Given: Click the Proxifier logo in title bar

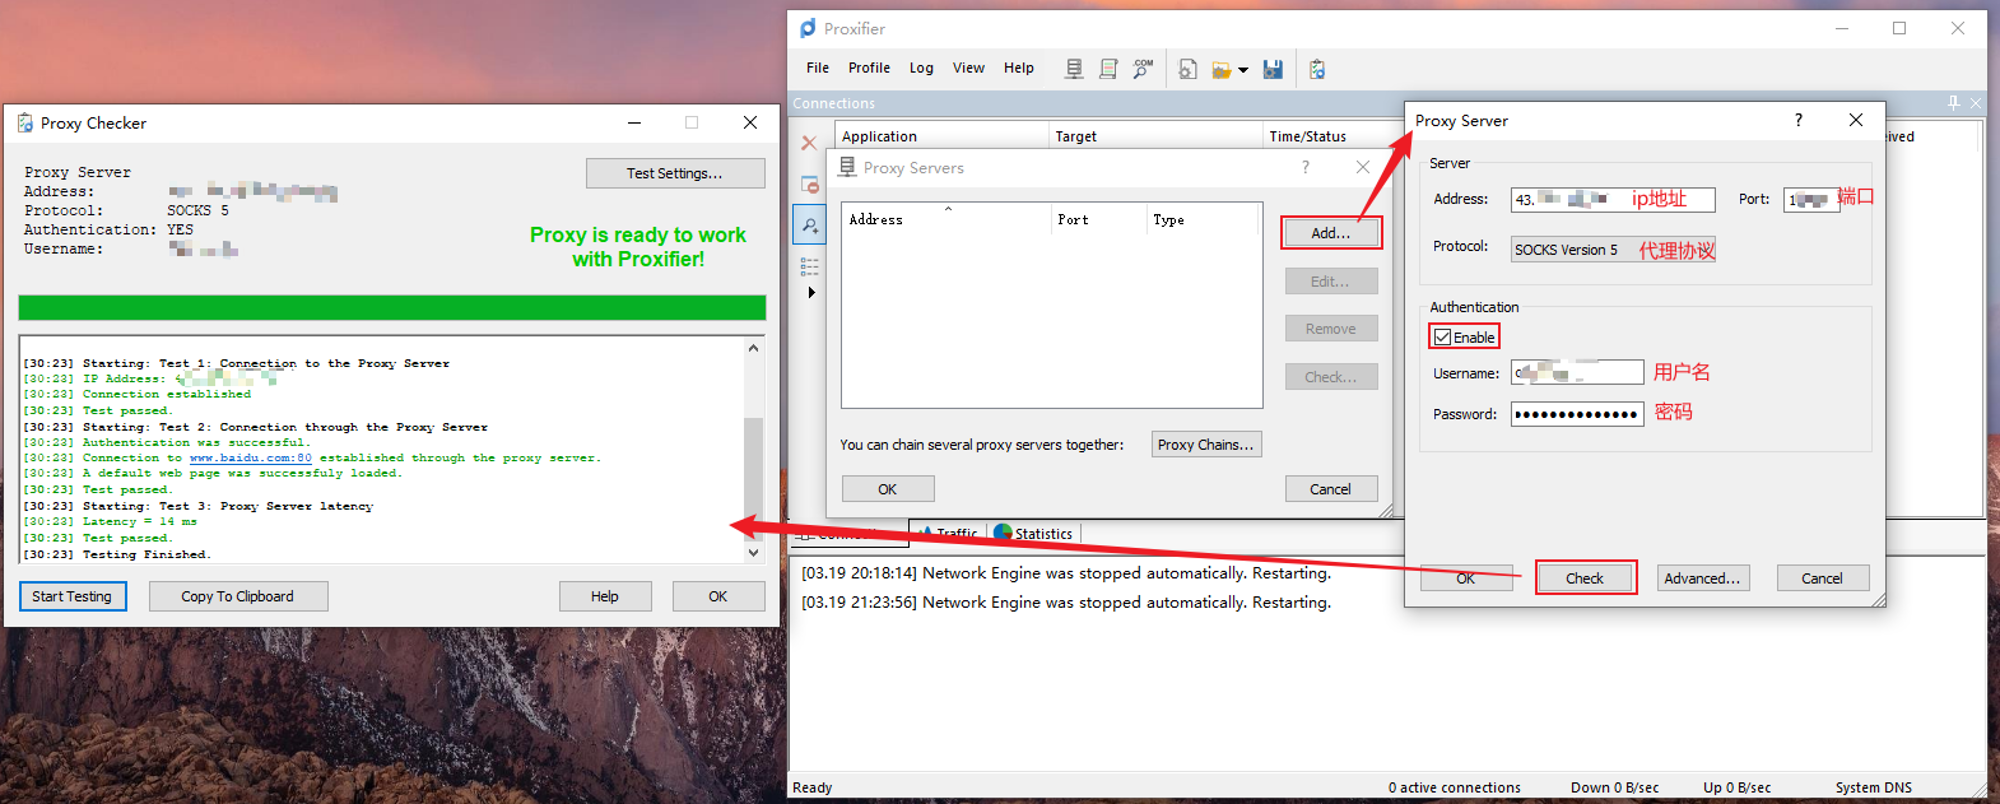Looking at the screenshot, I should (x=808, y=28).
